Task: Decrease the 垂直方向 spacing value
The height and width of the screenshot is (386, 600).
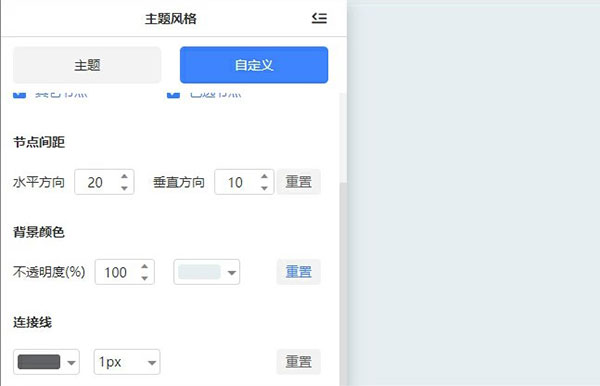Action: tap(264, 188)
